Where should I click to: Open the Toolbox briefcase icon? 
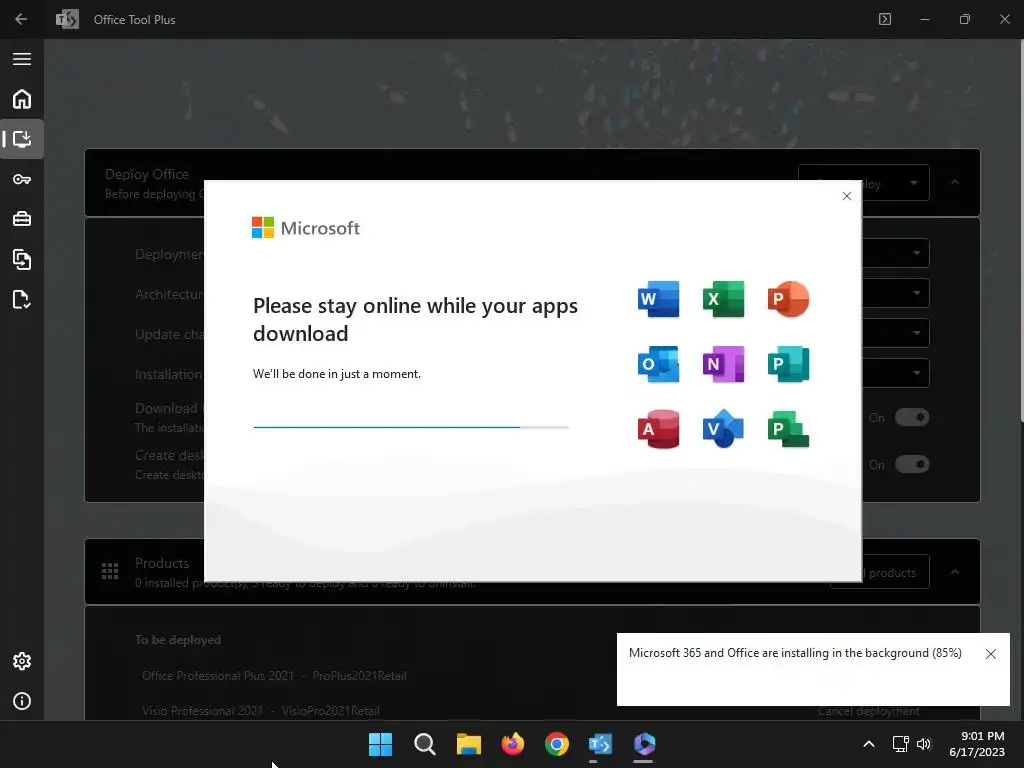point(22,219)
